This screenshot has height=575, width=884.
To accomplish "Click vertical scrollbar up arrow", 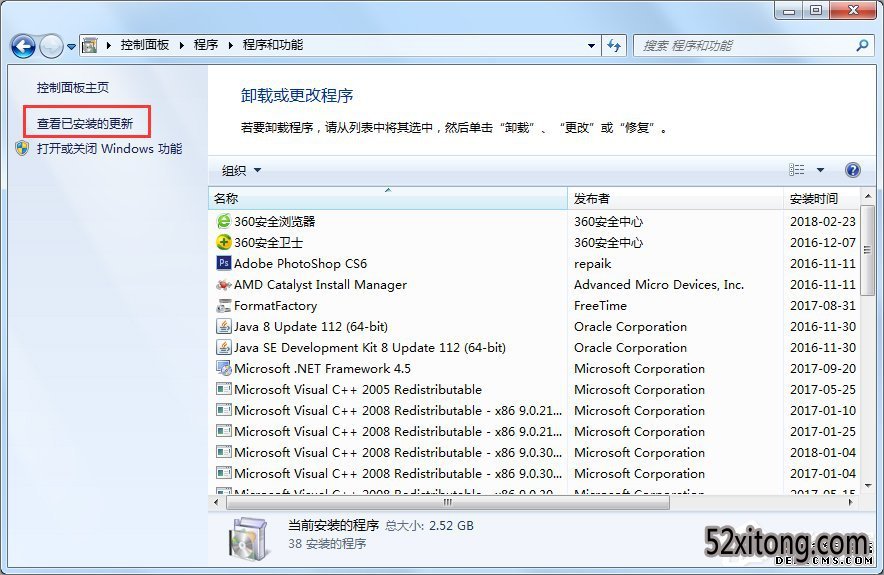I will 868,196.
